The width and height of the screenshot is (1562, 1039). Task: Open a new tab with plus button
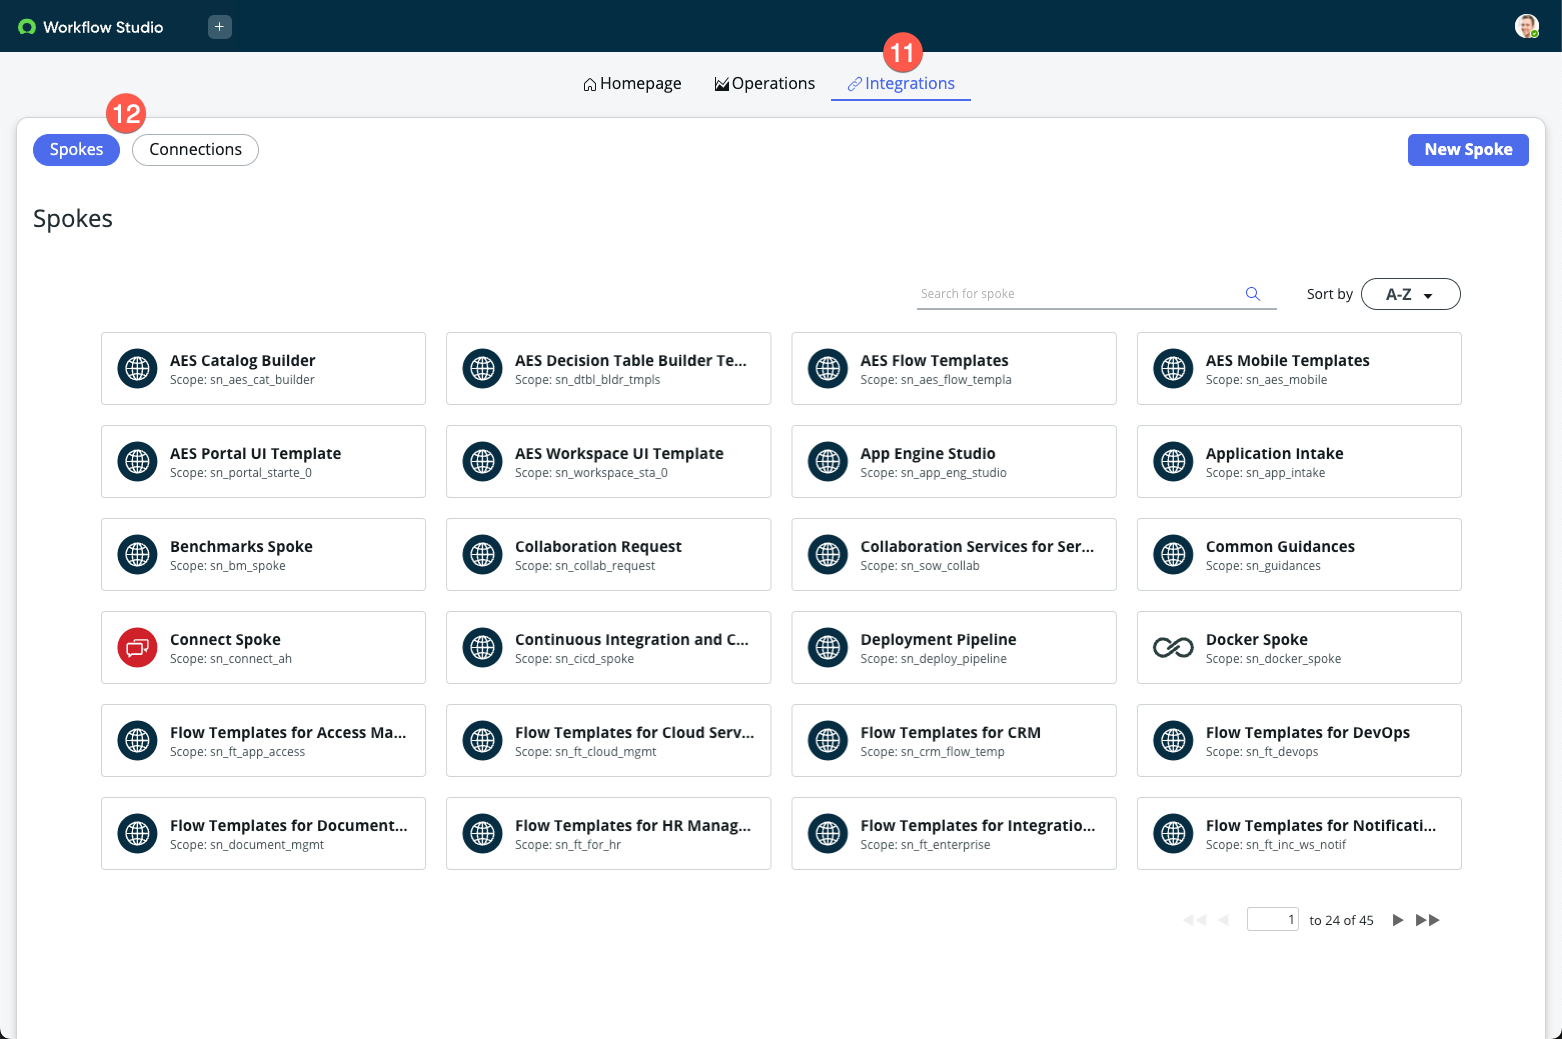click(x=220, y=27)
